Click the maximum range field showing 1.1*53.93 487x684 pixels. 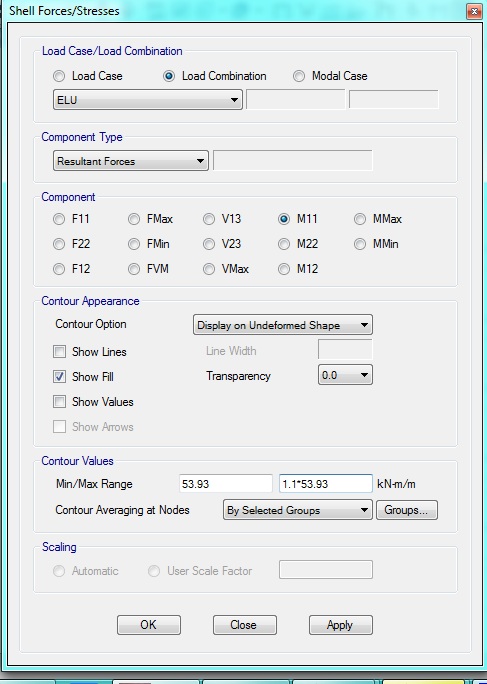pos(326,484)
